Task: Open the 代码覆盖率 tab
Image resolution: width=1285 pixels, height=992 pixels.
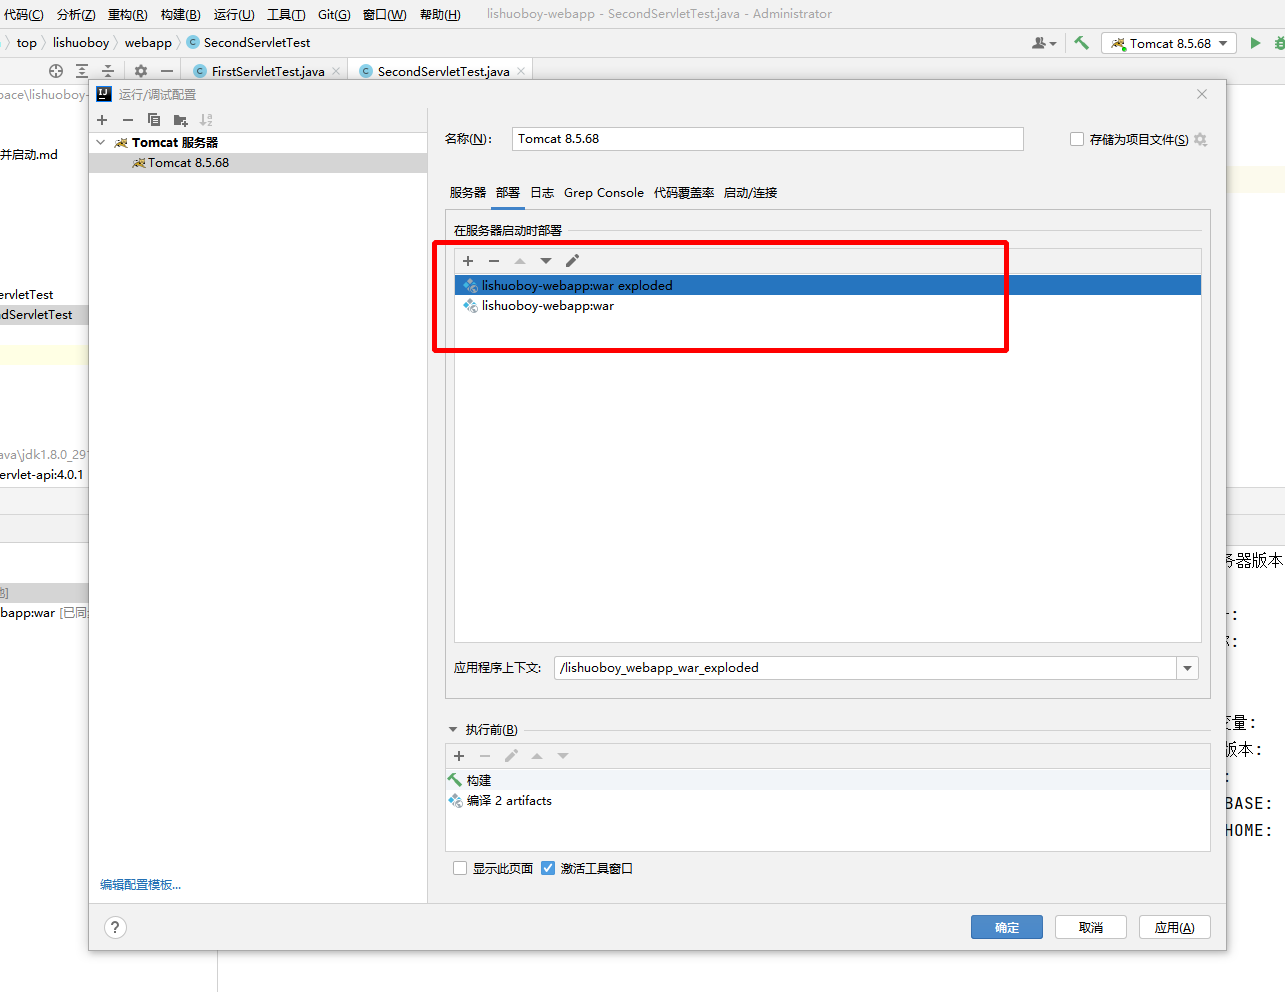Action: click(684, 193)
